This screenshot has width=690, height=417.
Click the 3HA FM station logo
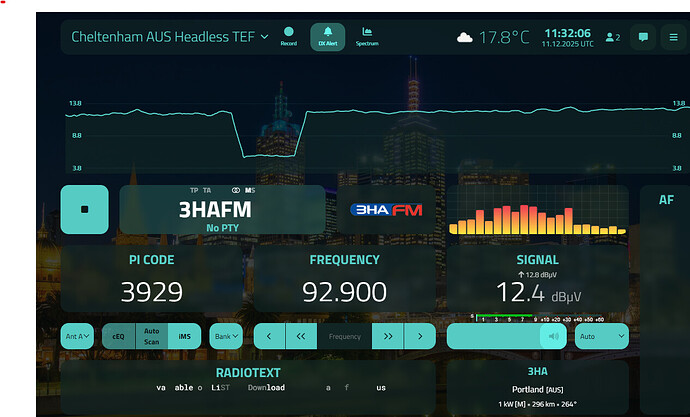[386, 210]
